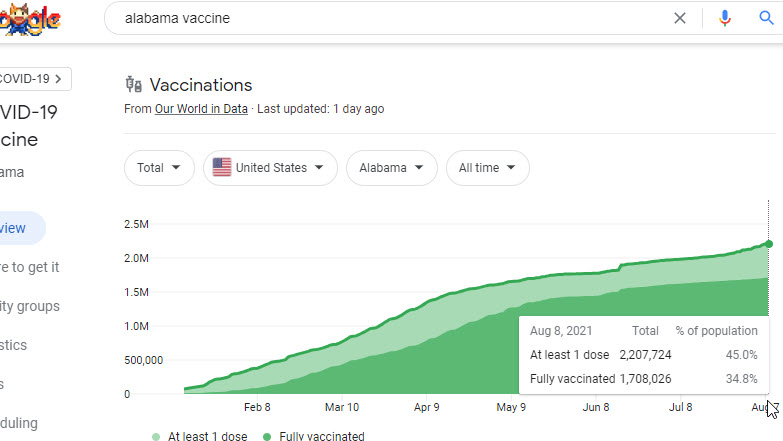Expand the All time range dropdown

tap(487, 168)
